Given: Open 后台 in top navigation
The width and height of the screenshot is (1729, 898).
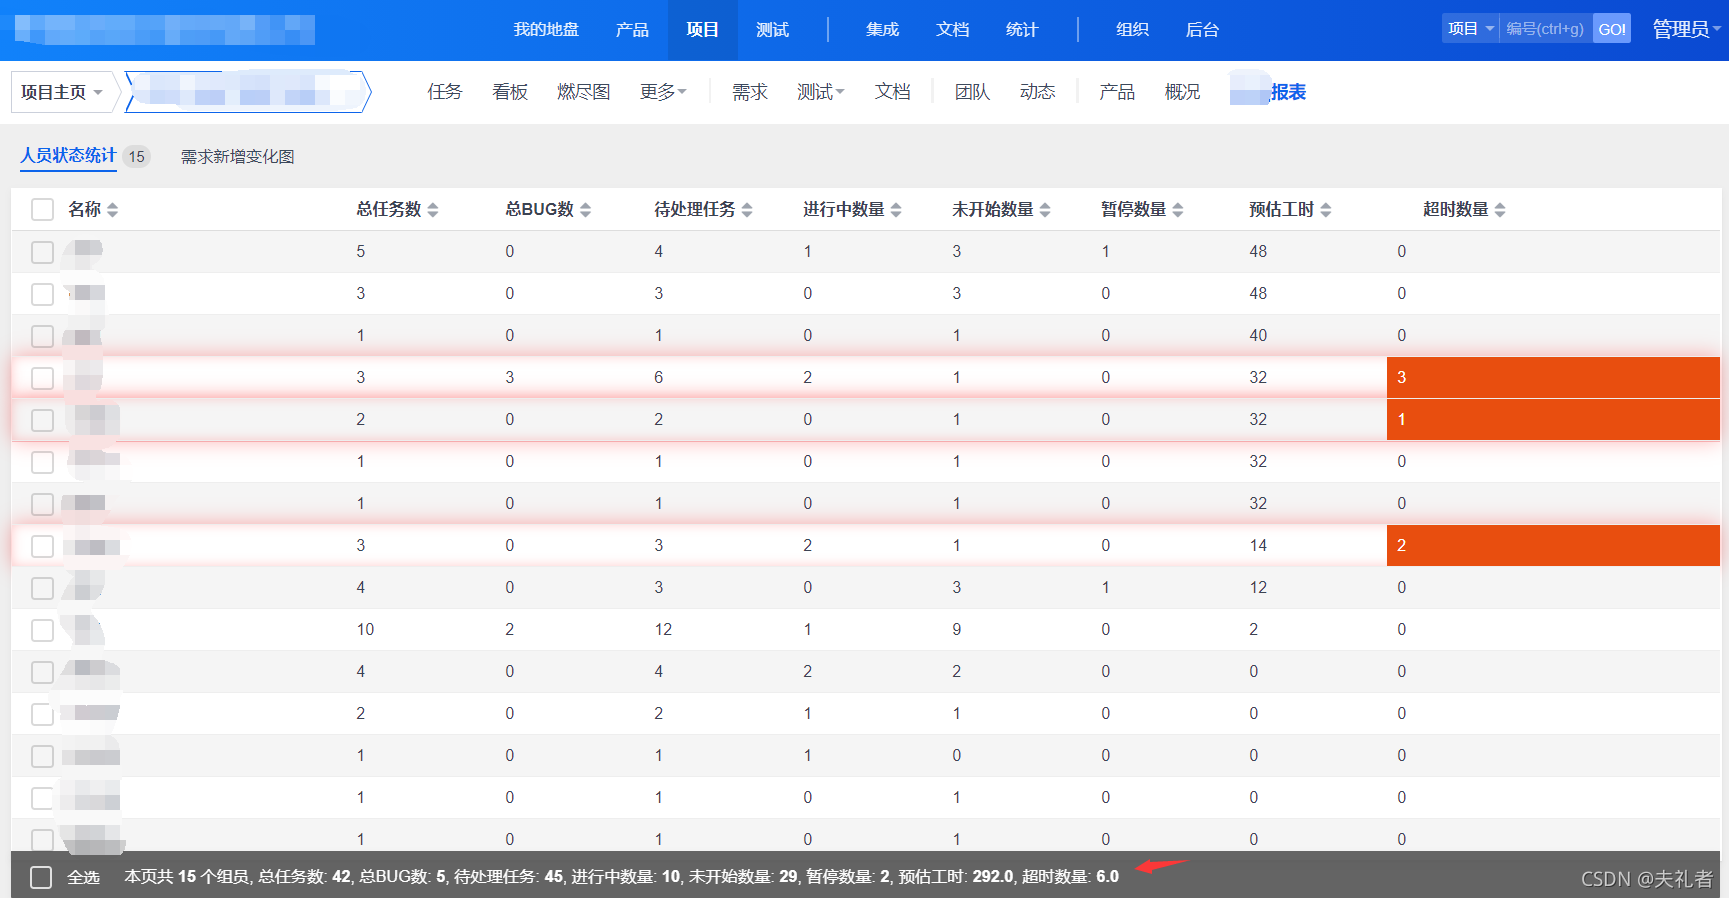Looking at the screenshot, I should 1202,30.
